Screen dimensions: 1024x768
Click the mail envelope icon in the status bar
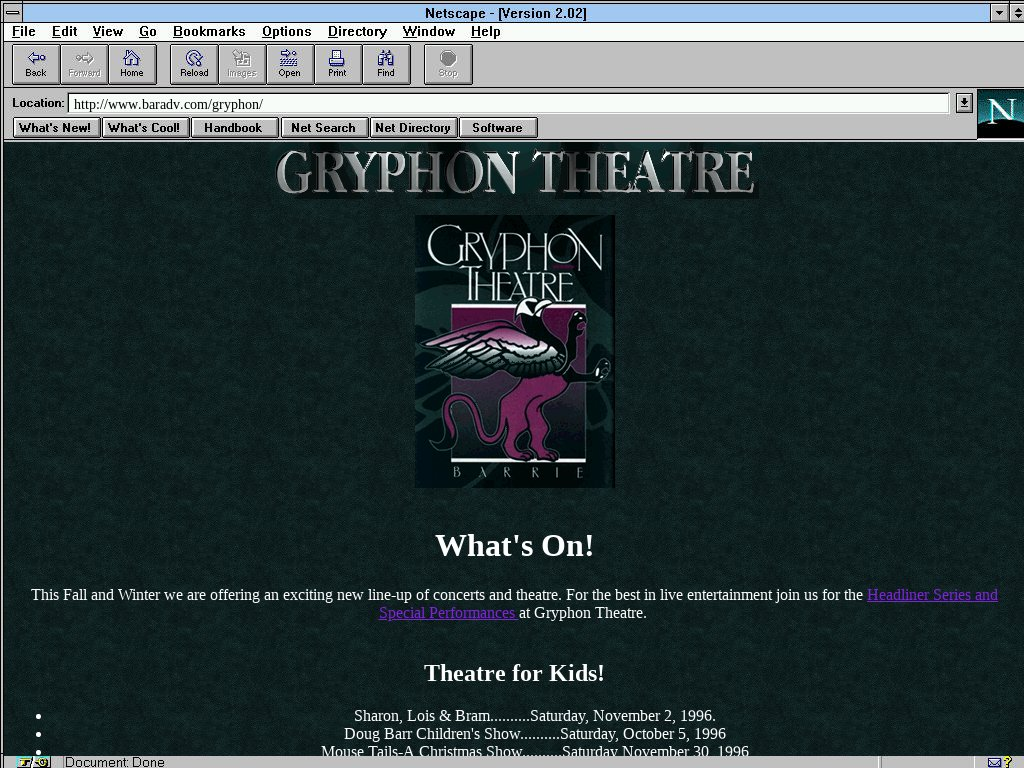click(995, 762)
